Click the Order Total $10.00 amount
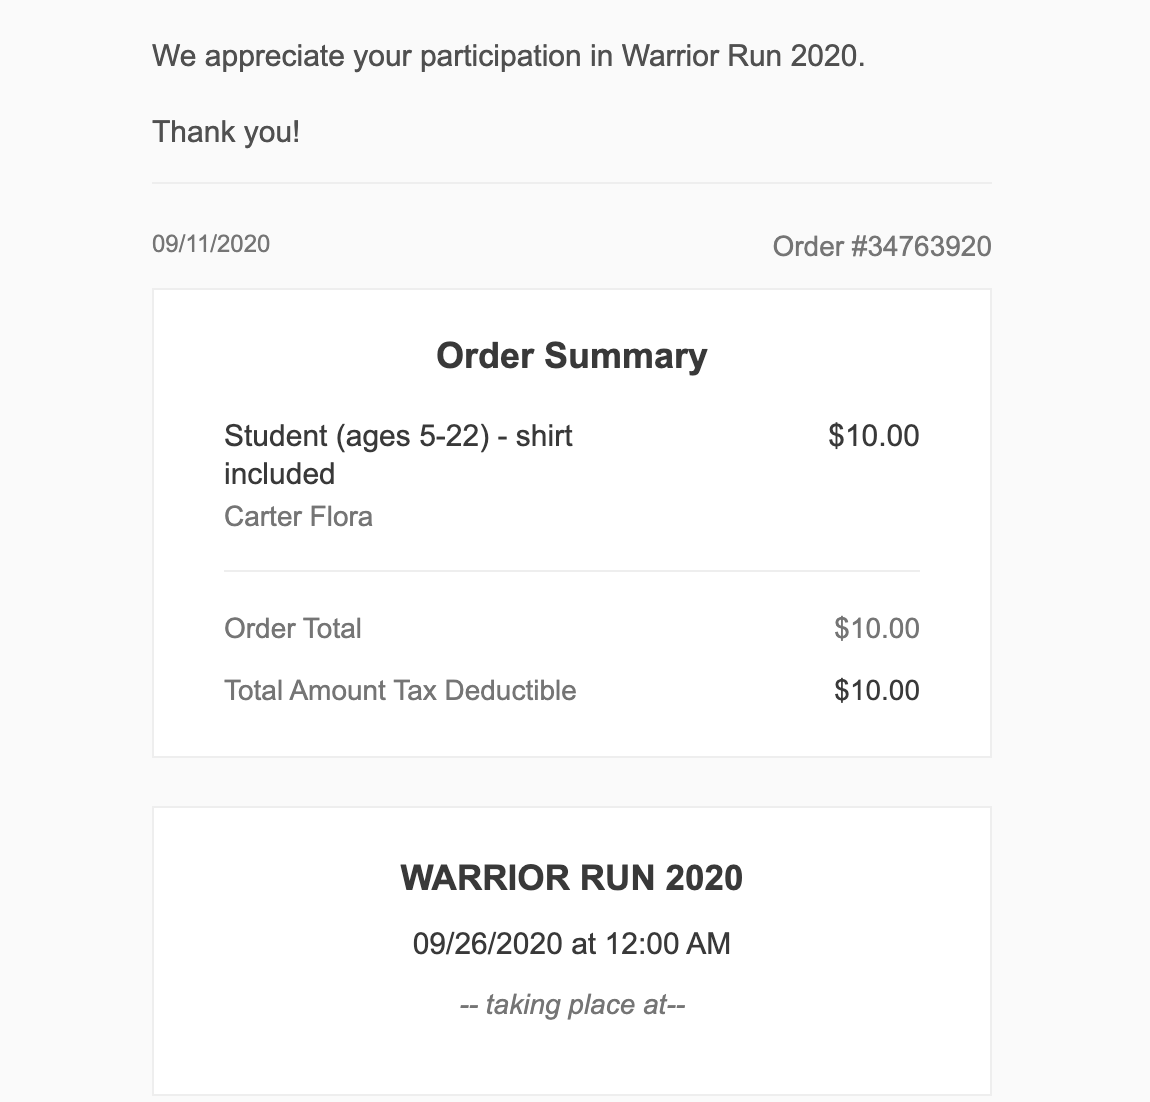This screenshot has width=1150, height=1102. pyautogui.click(x=876, y=628)
